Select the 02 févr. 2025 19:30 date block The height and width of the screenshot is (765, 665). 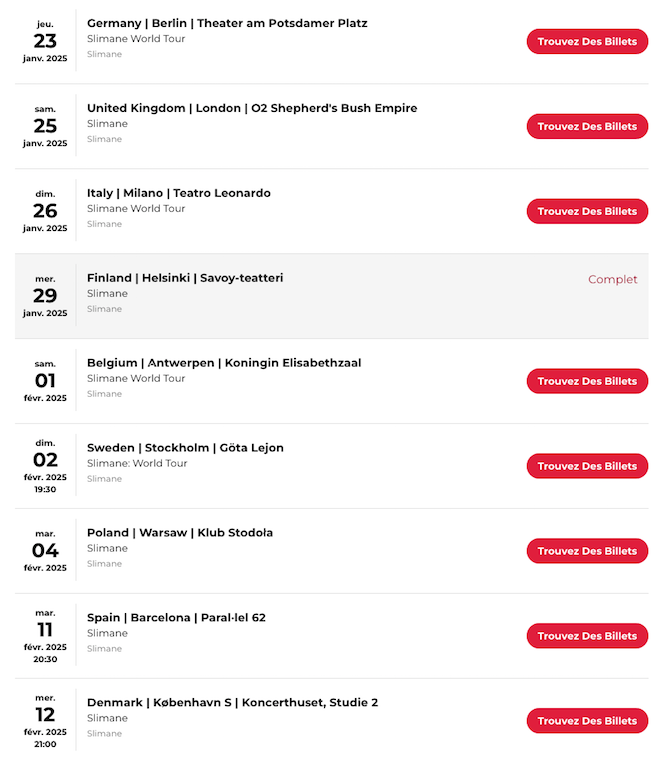point(45,465)
